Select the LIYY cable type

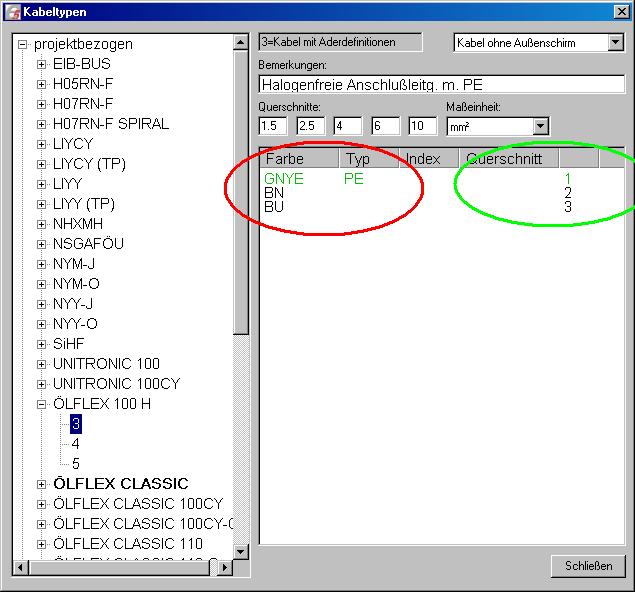[x=68, y=184]
